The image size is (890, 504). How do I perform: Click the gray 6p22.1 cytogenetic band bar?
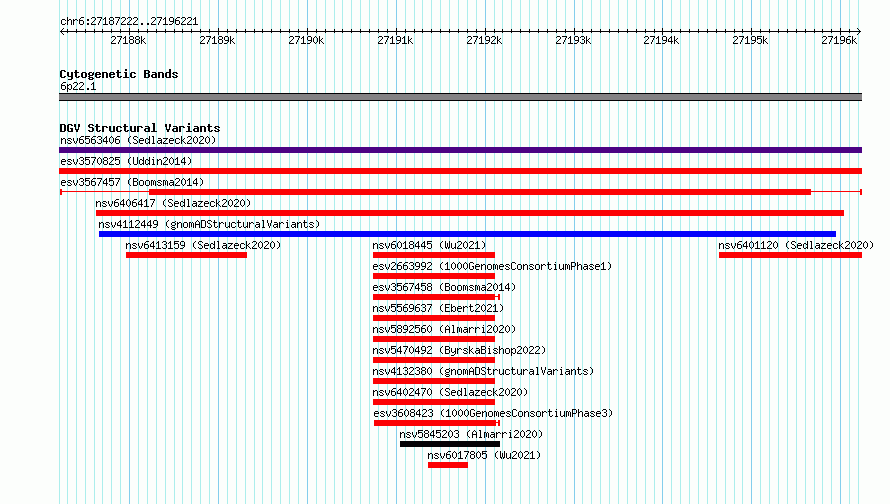click(460, 97)
